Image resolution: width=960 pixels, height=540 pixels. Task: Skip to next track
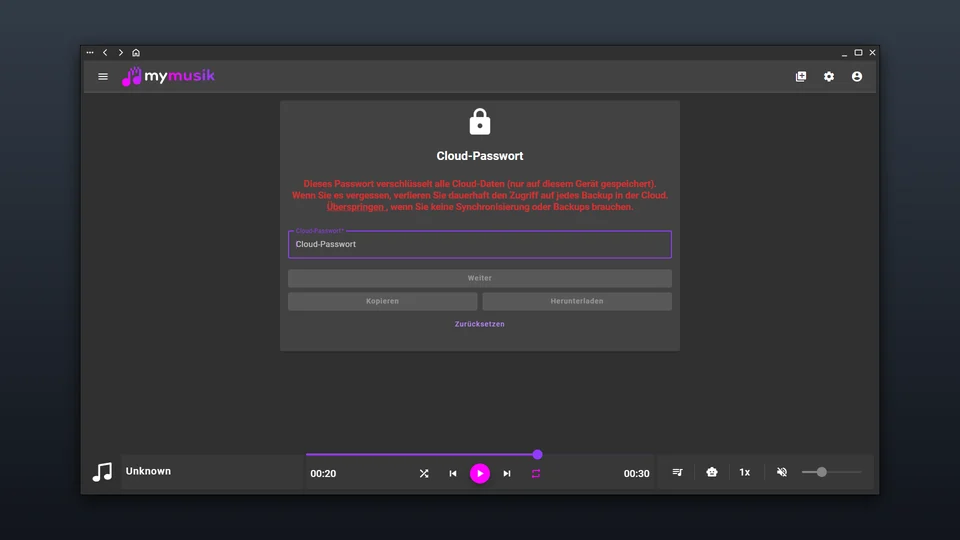[507, 473]
